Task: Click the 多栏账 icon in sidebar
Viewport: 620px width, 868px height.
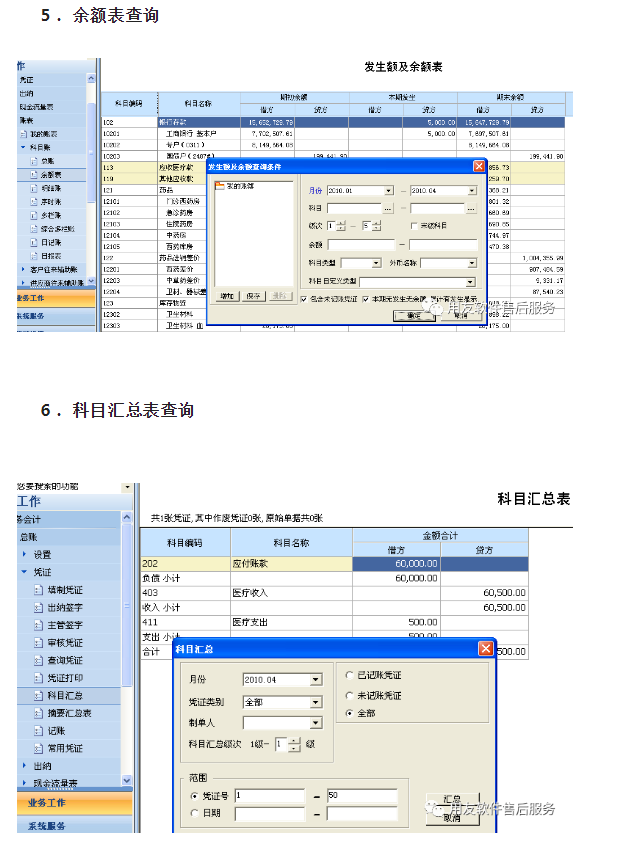Action: coord(34,215)
